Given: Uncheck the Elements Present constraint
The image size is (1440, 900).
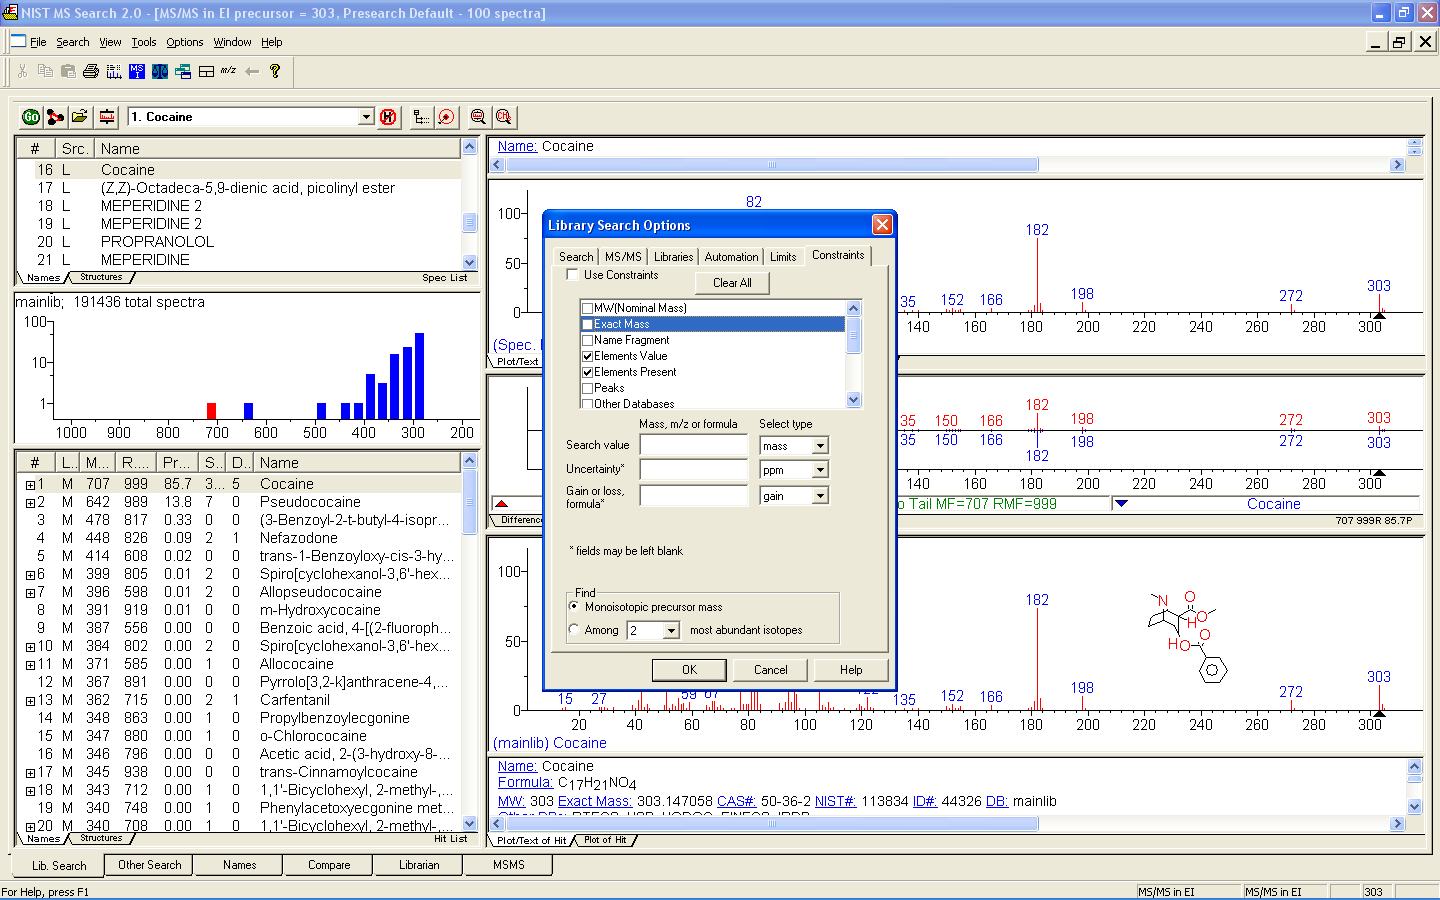Looking at the screenshot, I should click(x=588, y=372).
